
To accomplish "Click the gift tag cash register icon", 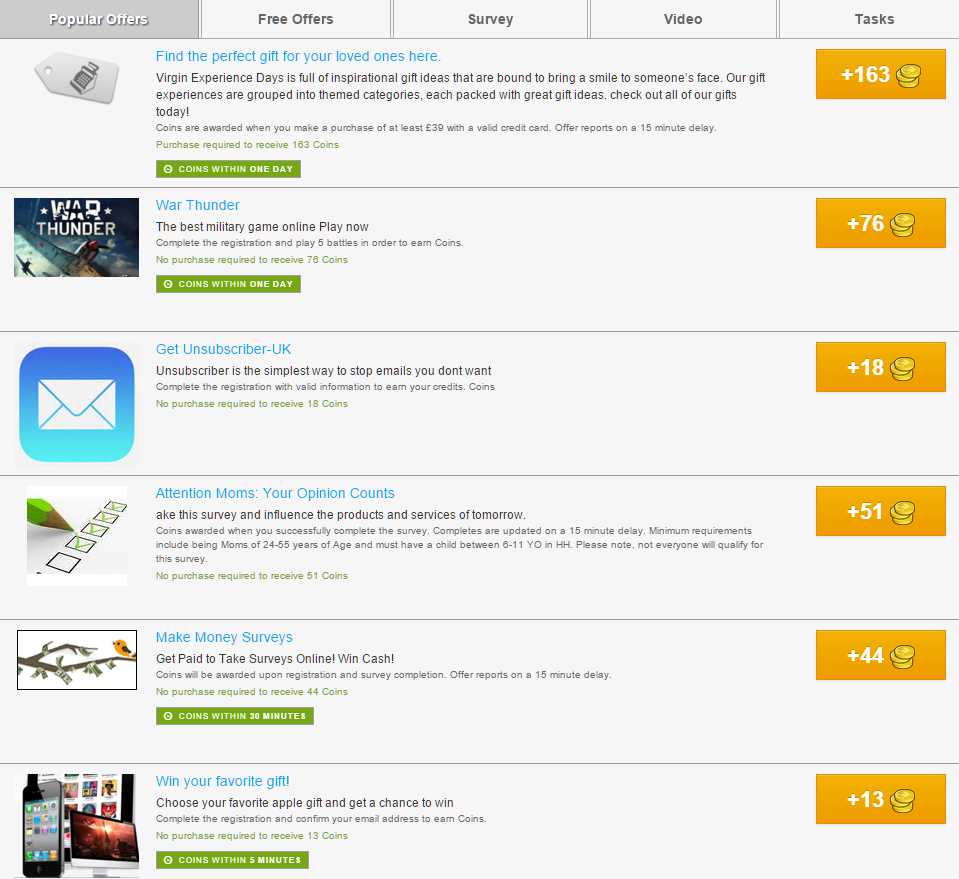I will point(76,77).
